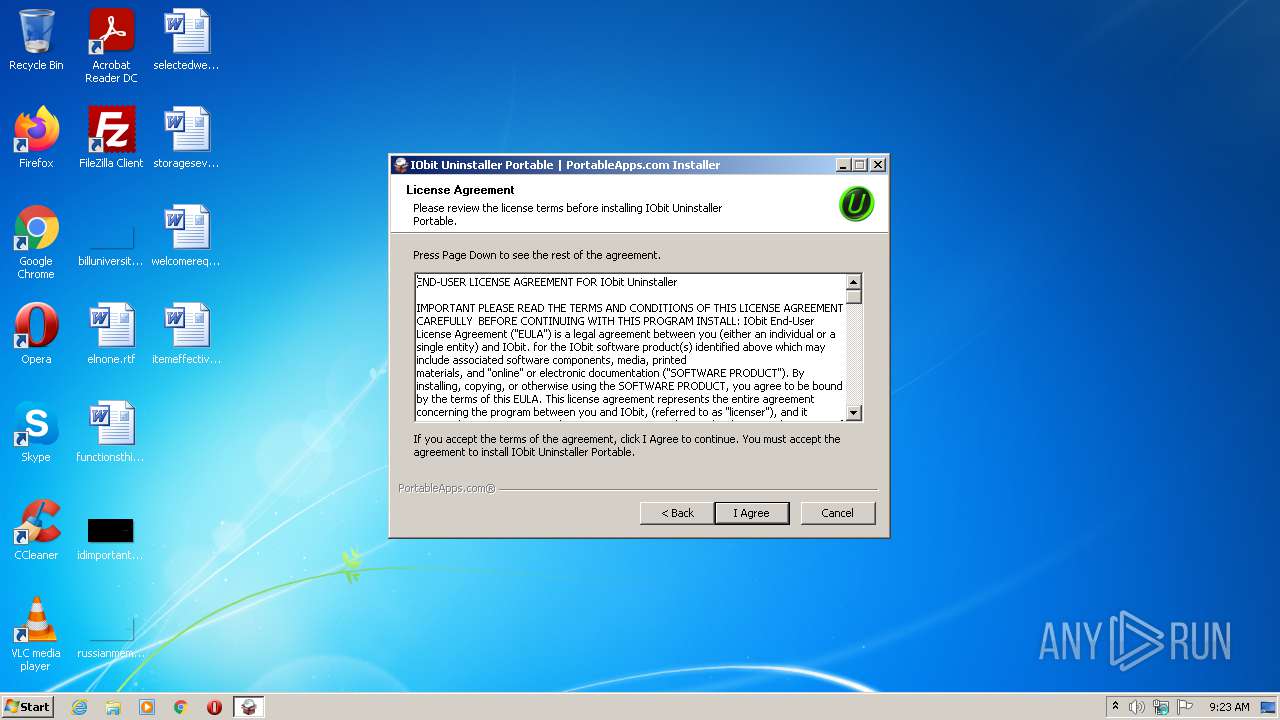
Task: Launch Acrobat Reader DC shortcut
Action: coord(111,45)
